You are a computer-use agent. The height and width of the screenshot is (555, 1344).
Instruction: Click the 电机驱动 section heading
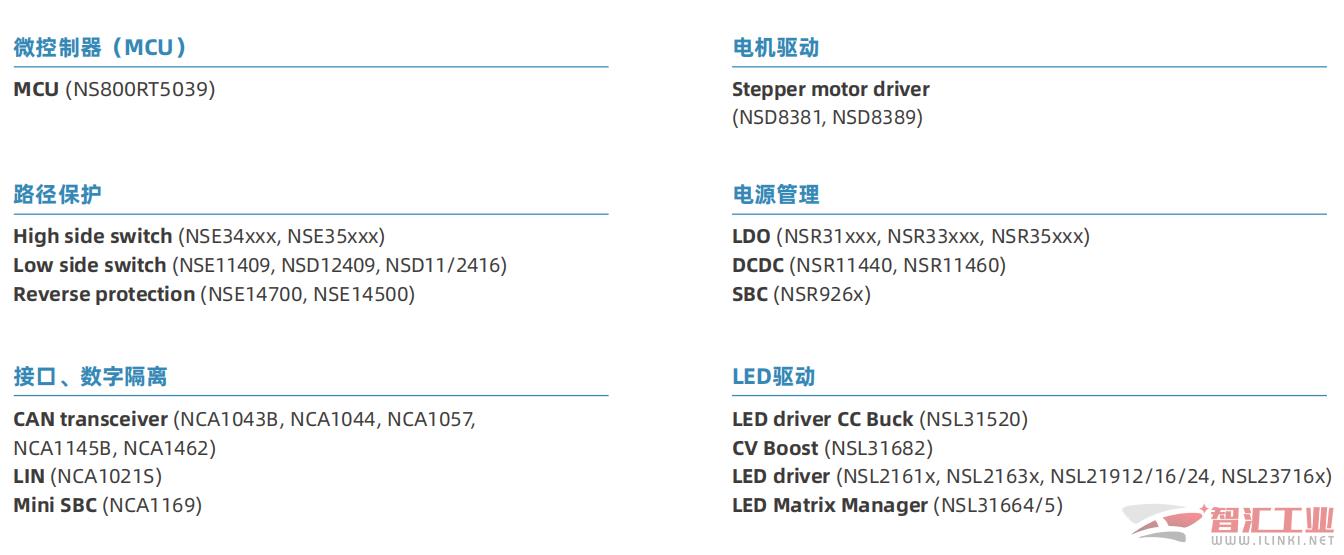coord(776,47)
